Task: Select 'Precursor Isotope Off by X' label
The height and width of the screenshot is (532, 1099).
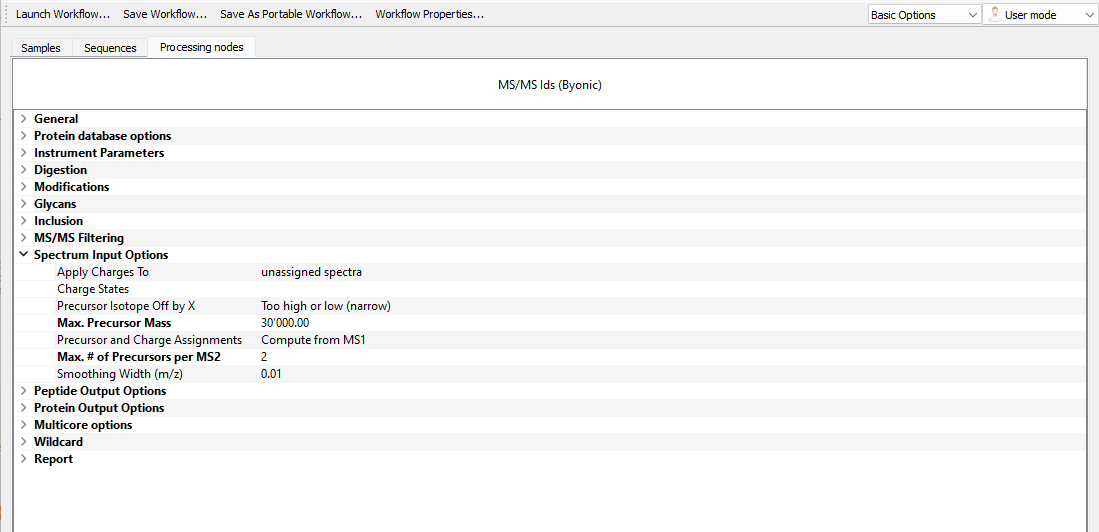Action: 125,306
